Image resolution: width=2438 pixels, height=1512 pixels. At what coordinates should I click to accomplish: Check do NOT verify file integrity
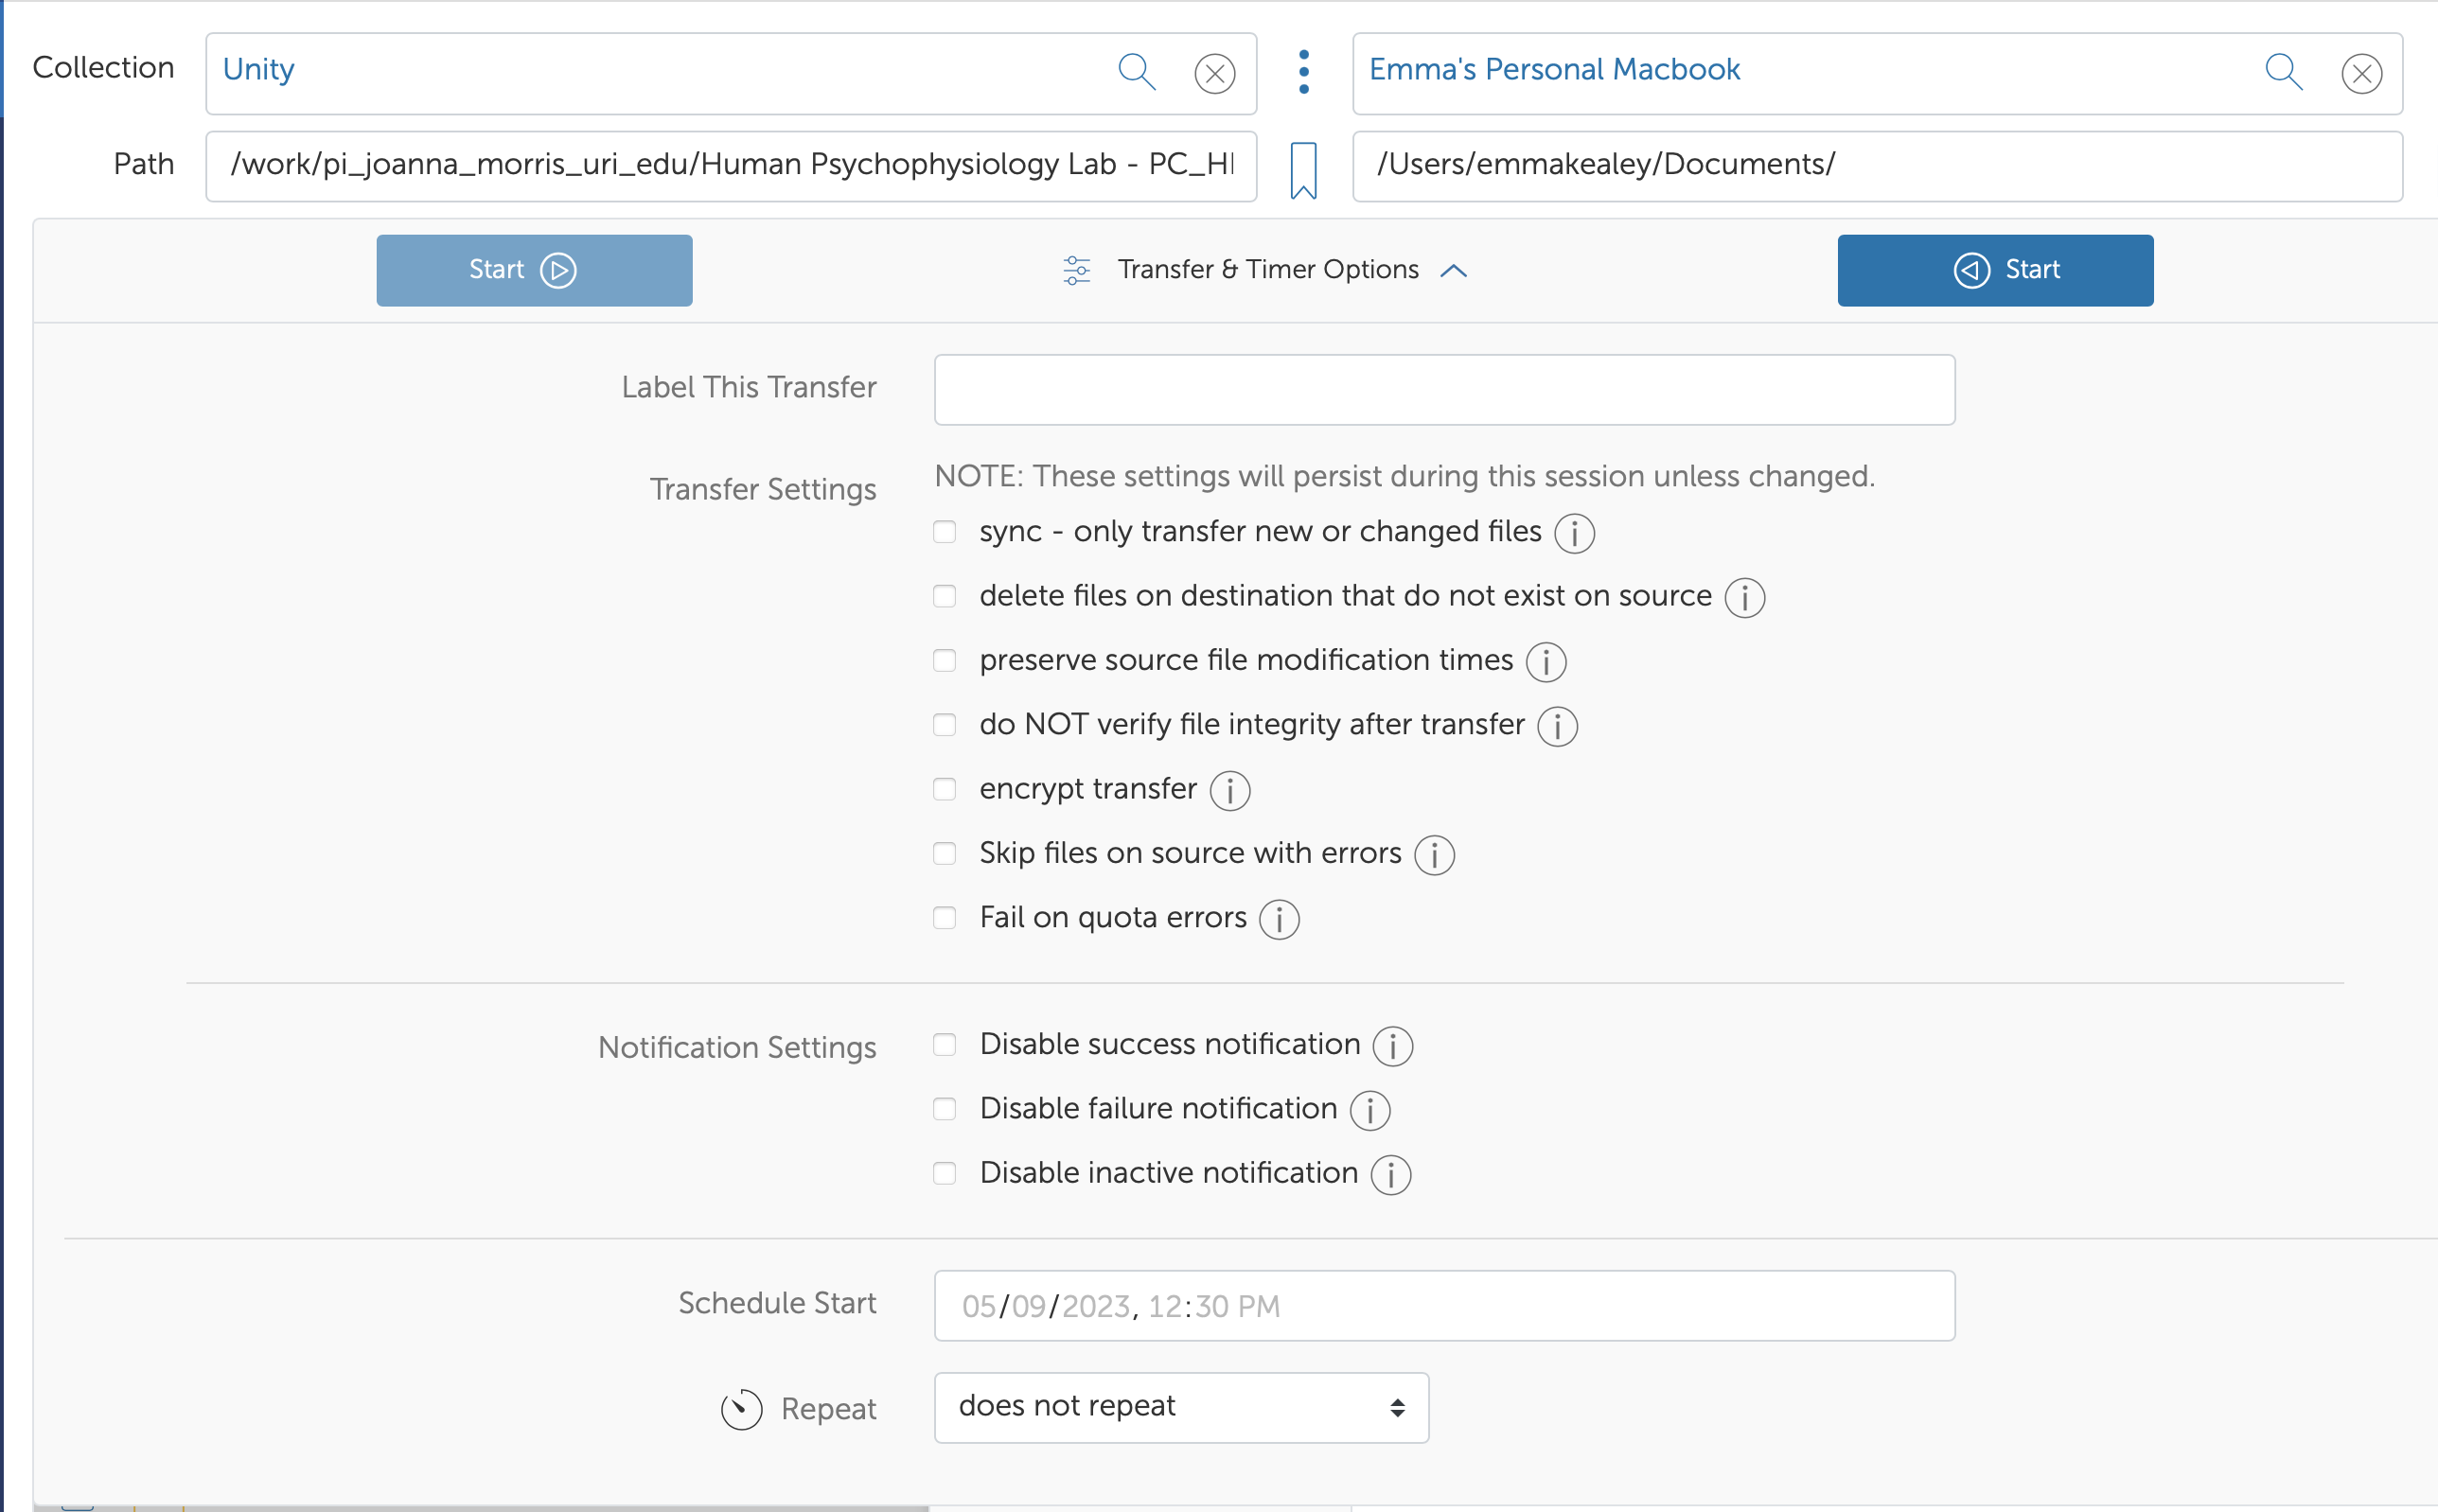click(944, 724)
